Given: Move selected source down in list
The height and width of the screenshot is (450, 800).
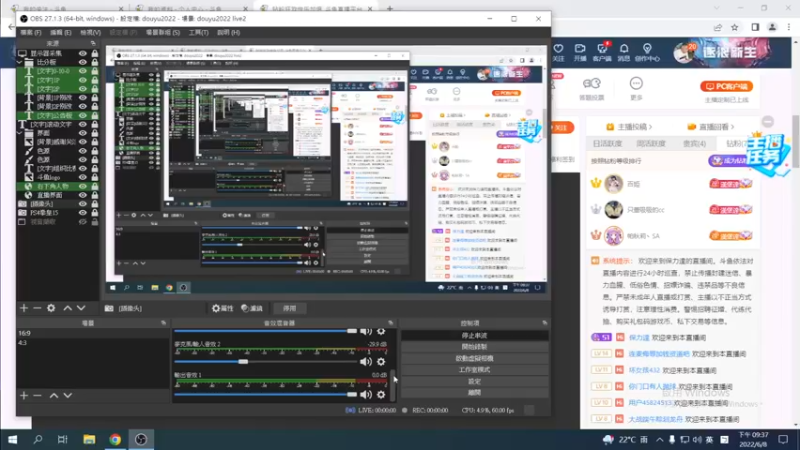Looking at the screenshot, I should click(81, 308).
